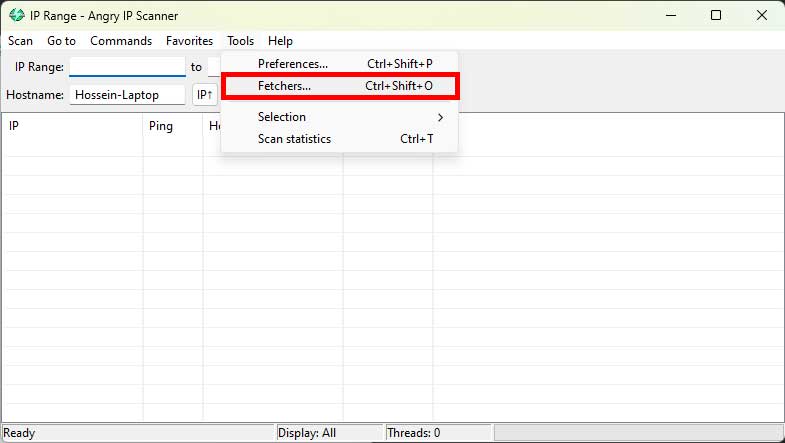Image resolution: width=785 pixels, height=443 pixels.
Task: Choose Preferences... from the Tools menu
Action: (x=339, y=64)
